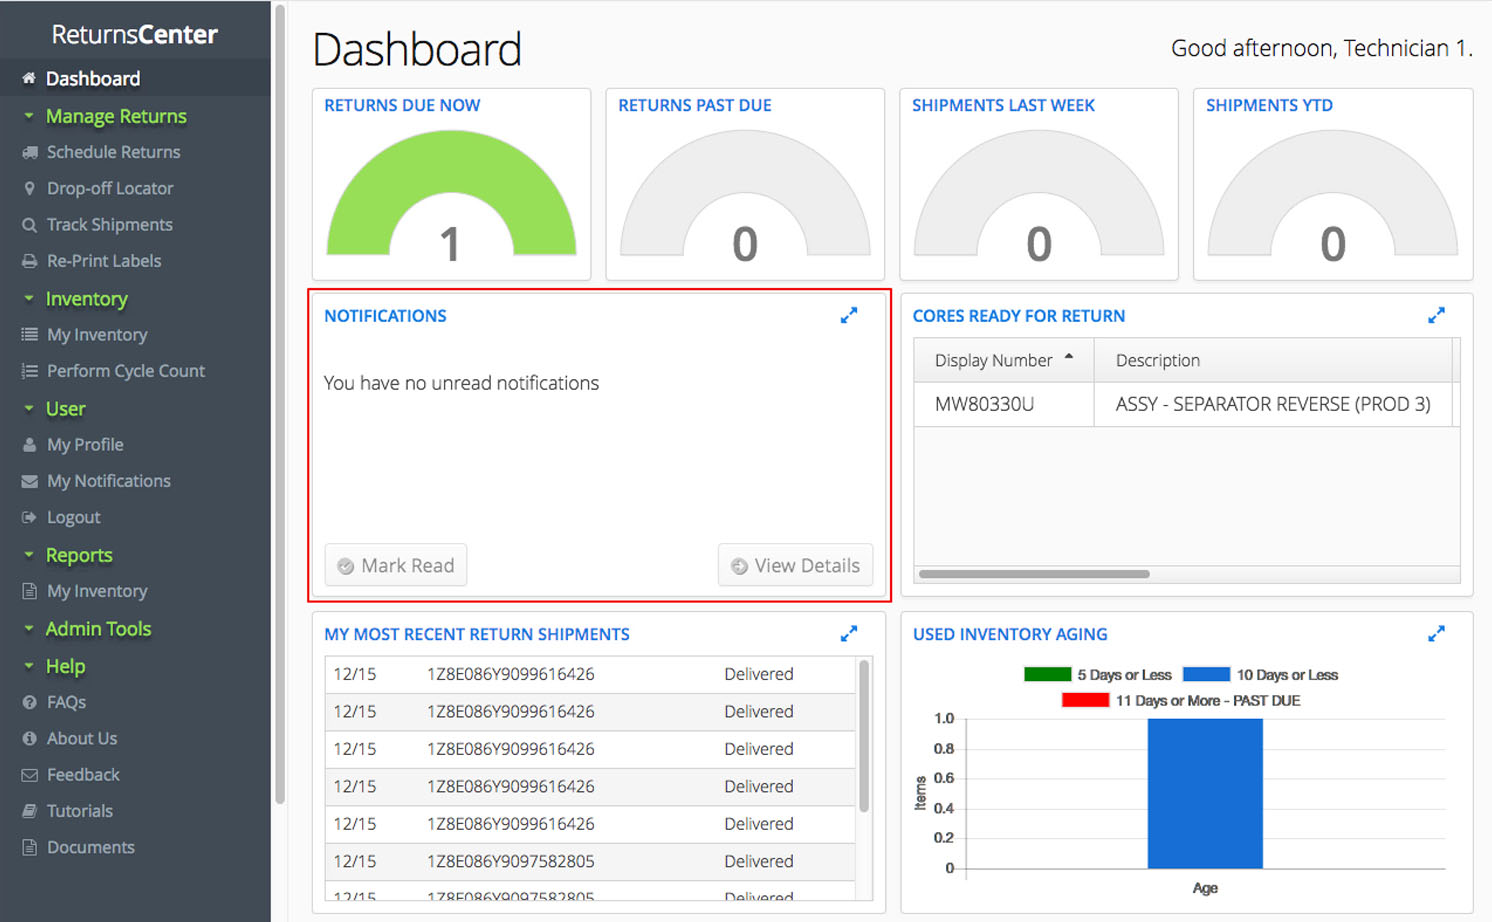Click the Dashboard home icon in sidebar
The width and height of the screenshot is (1492, 922).
(x=29, y=78)
